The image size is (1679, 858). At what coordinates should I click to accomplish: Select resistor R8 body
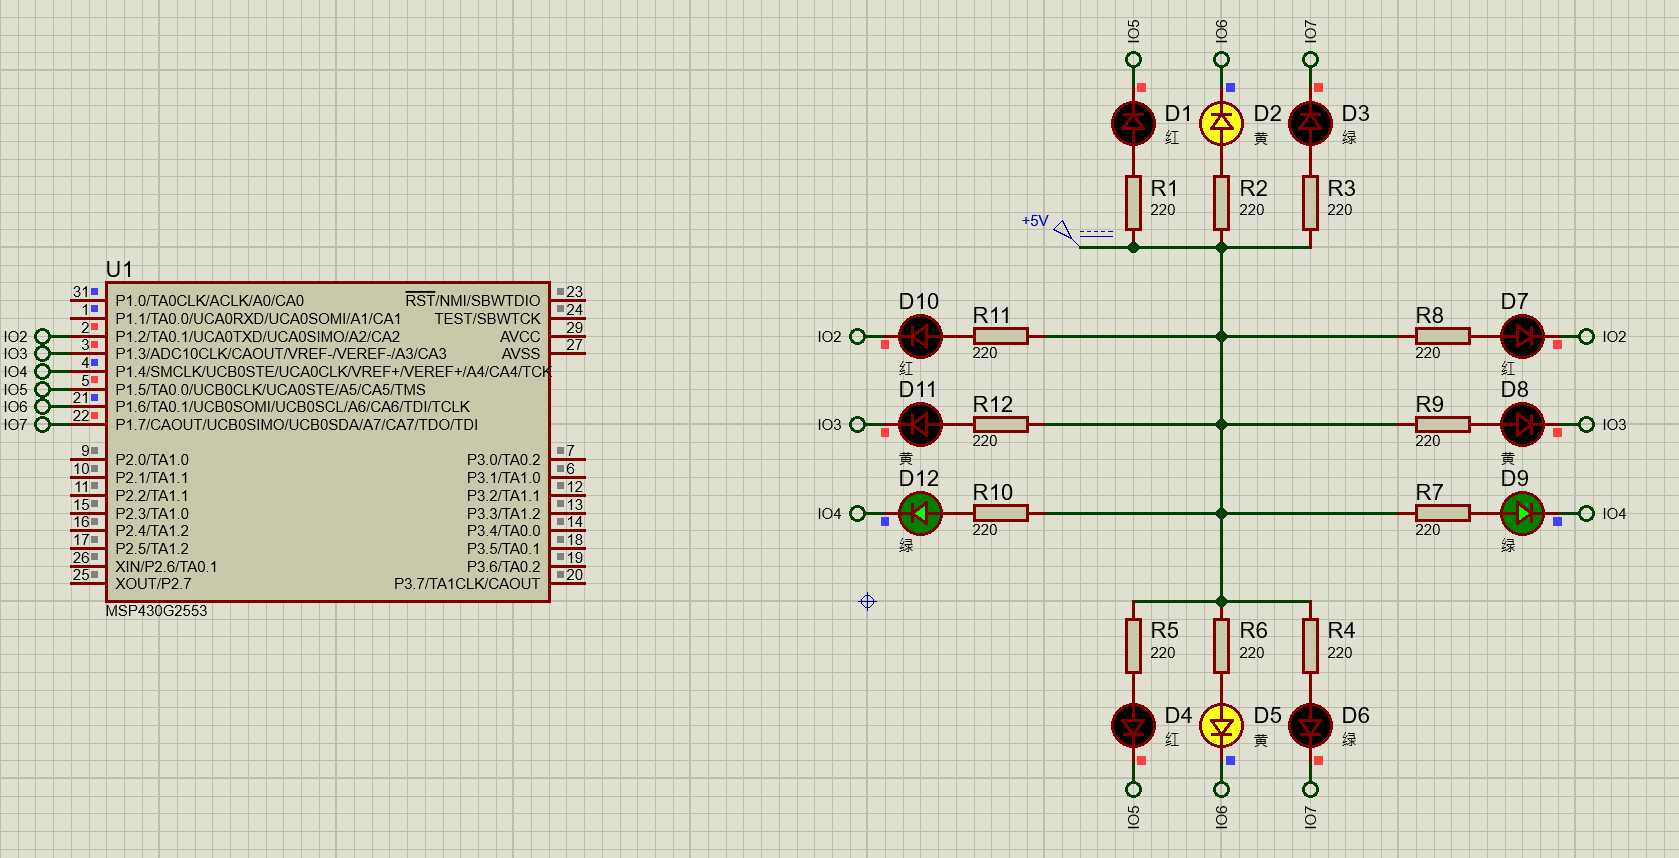tap(1443, 336)
